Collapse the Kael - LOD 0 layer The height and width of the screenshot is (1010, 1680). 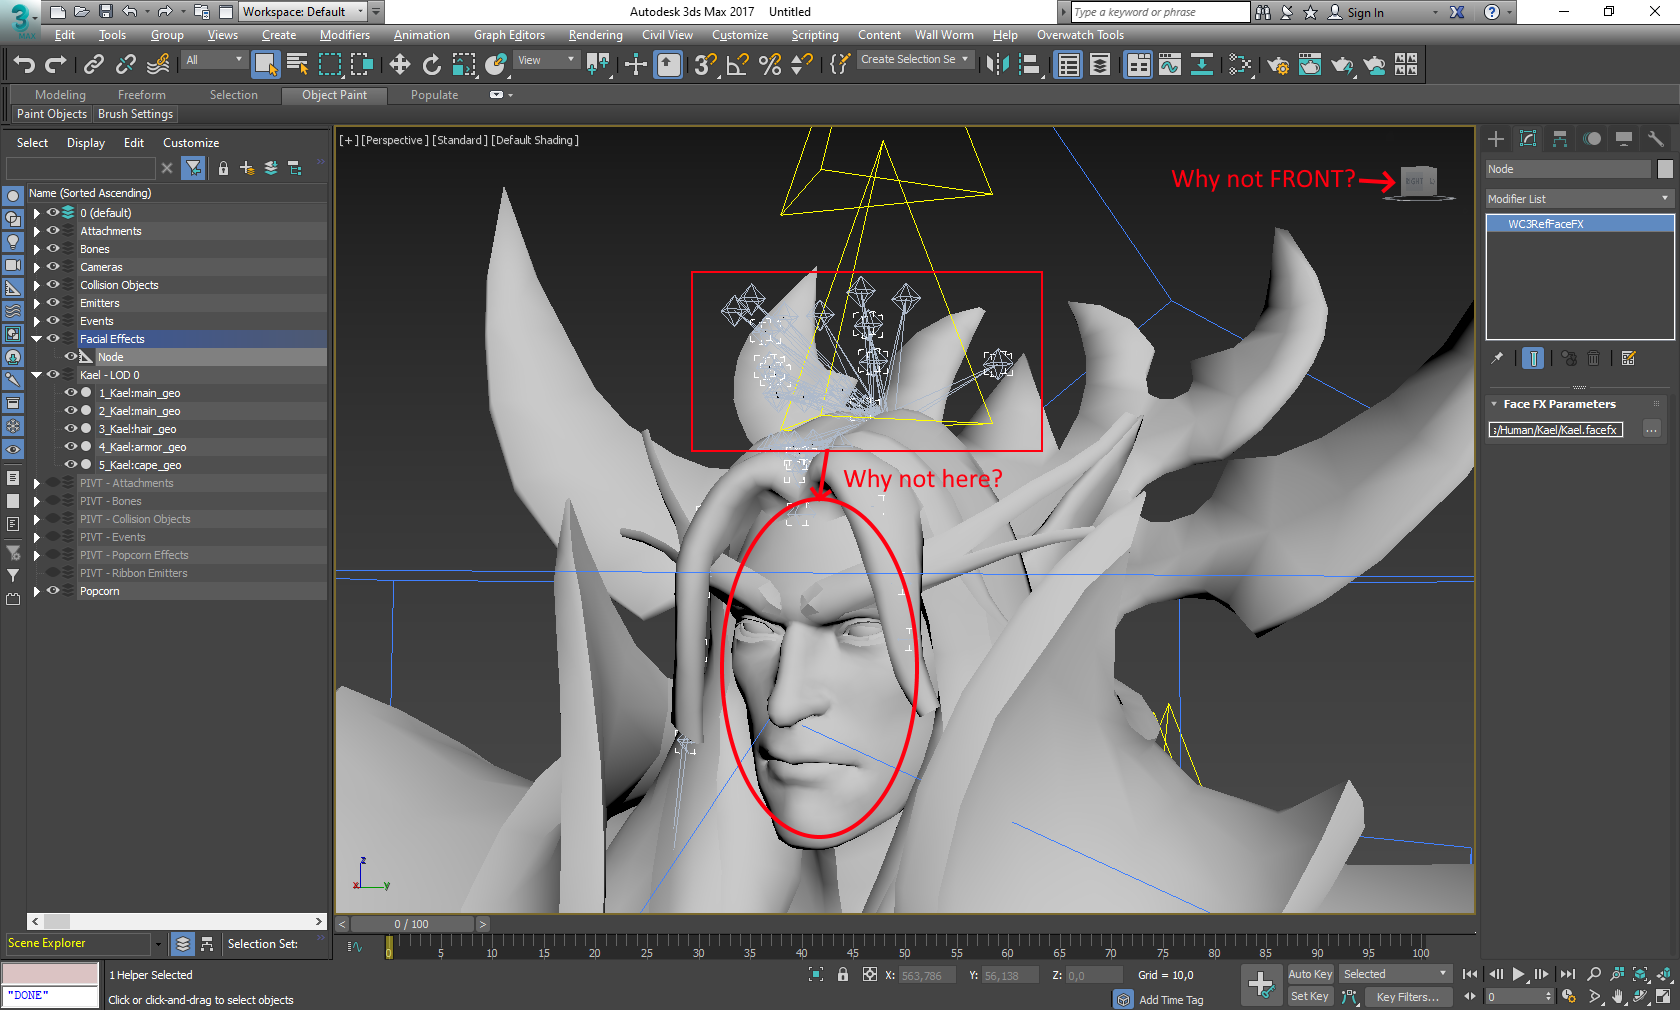37,375
